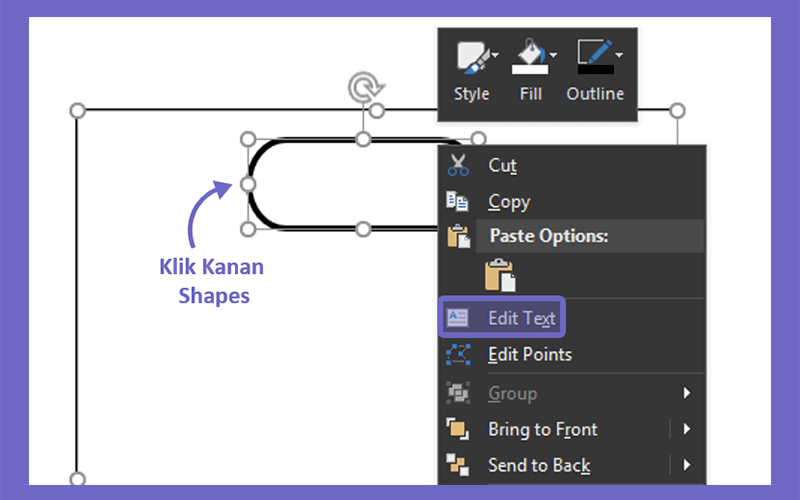Click the Copy pages icon
The height and width of the screenshot is (500, 800).
coord(457,201)
